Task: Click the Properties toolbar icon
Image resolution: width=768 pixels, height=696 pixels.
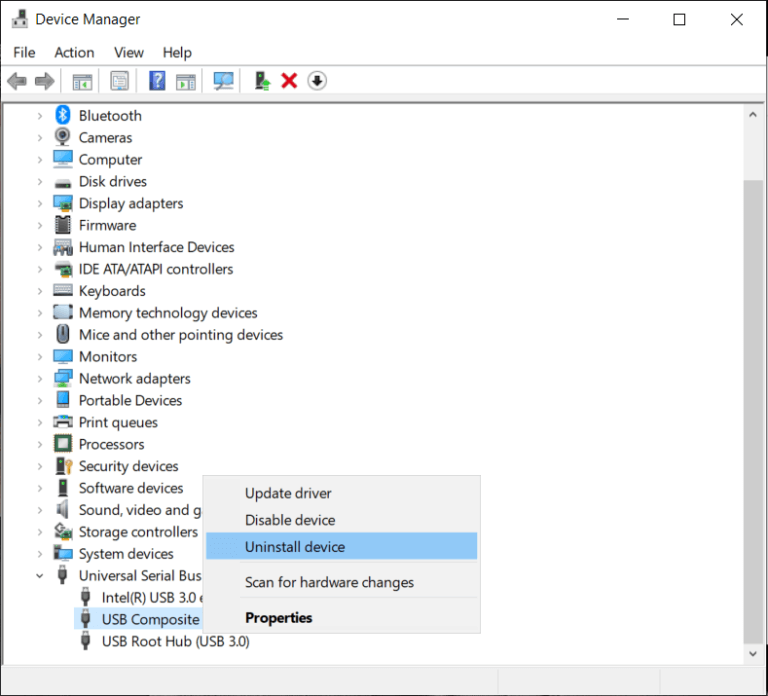Action: click(120, 81)
